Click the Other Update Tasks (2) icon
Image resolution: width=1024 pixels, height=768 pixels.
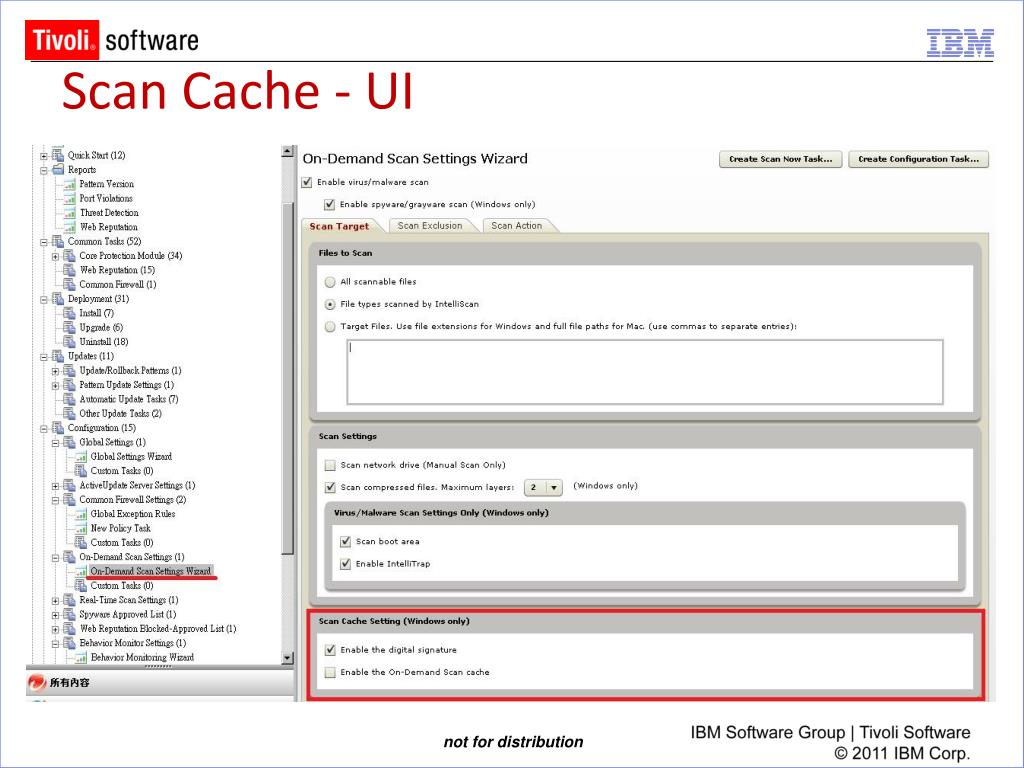click(69, 413)
